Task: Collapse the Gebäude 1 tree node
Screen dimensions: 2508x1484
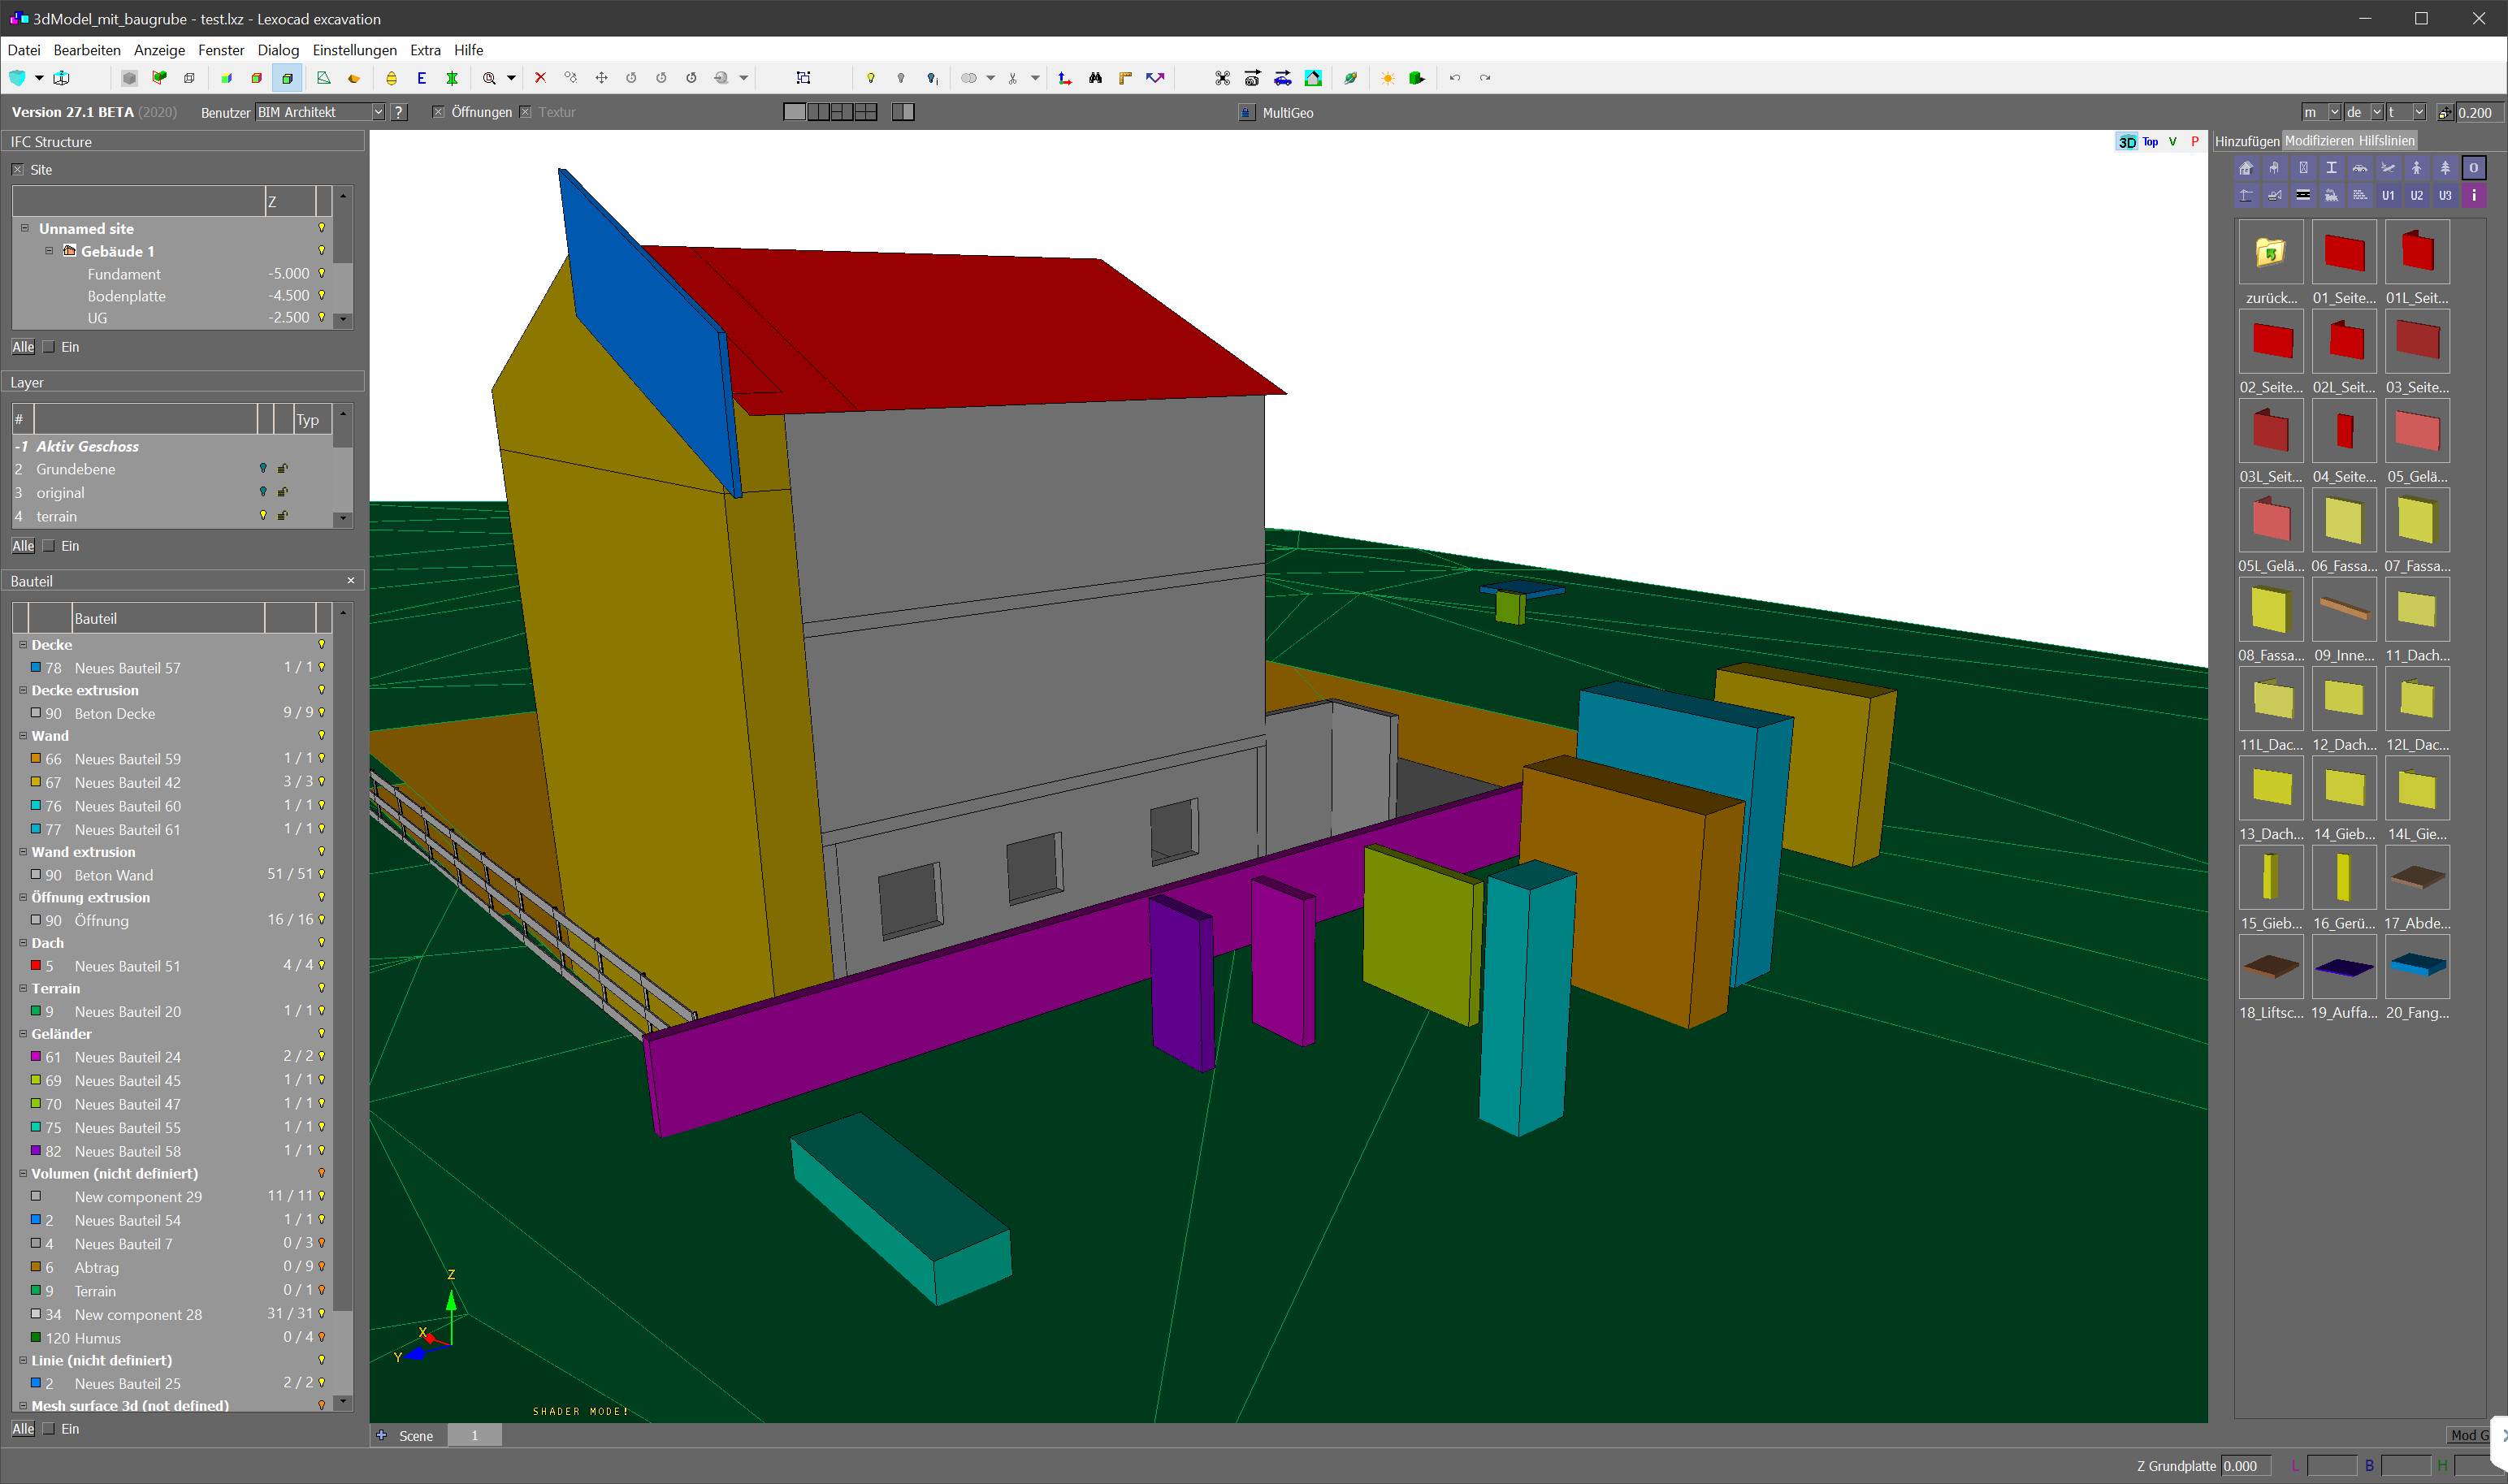Action: coord(49,251)
